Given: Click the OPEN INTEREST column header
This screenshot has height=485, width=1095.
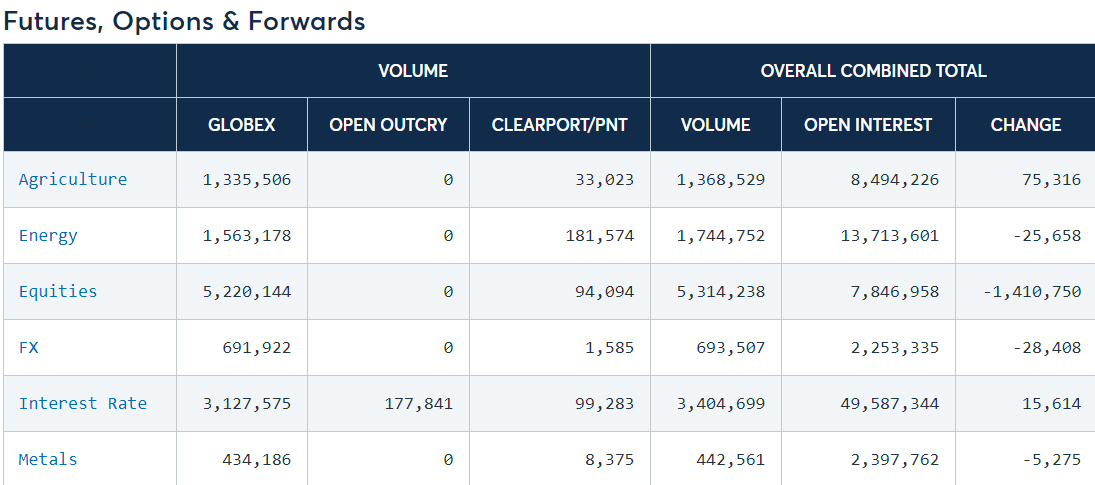Looking at the screenshot, I should (868, 125).
